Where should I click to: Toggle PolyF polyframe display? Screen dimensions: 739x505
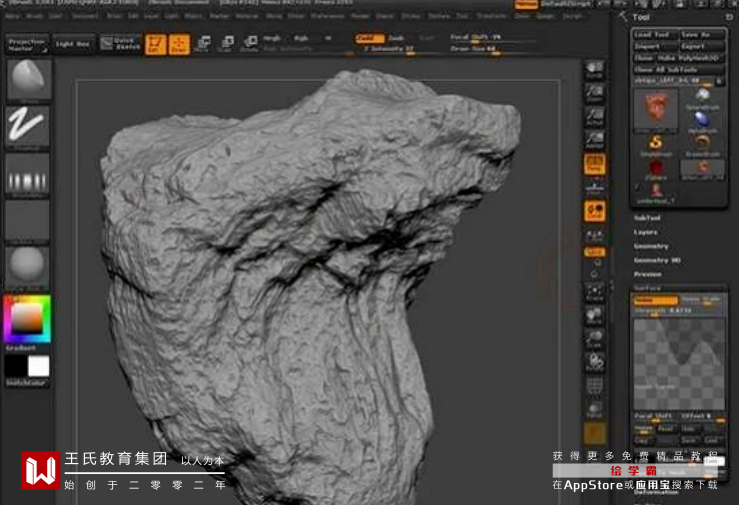point(594,386)
